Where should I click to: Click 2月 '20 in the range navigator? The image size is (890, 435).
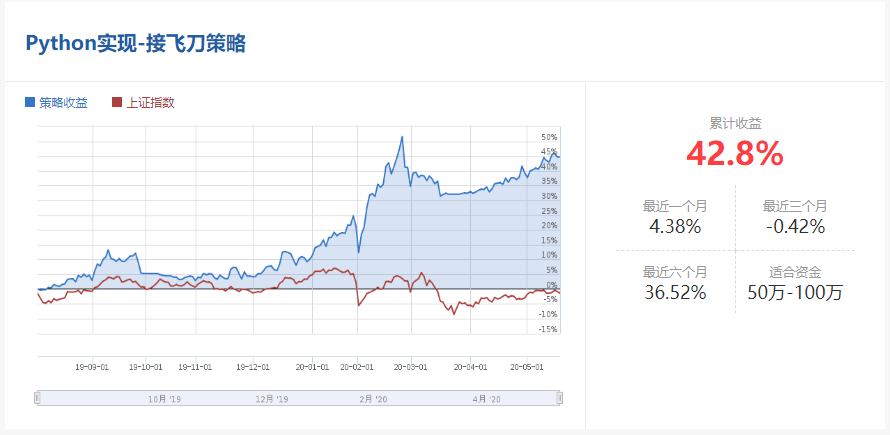373,399
